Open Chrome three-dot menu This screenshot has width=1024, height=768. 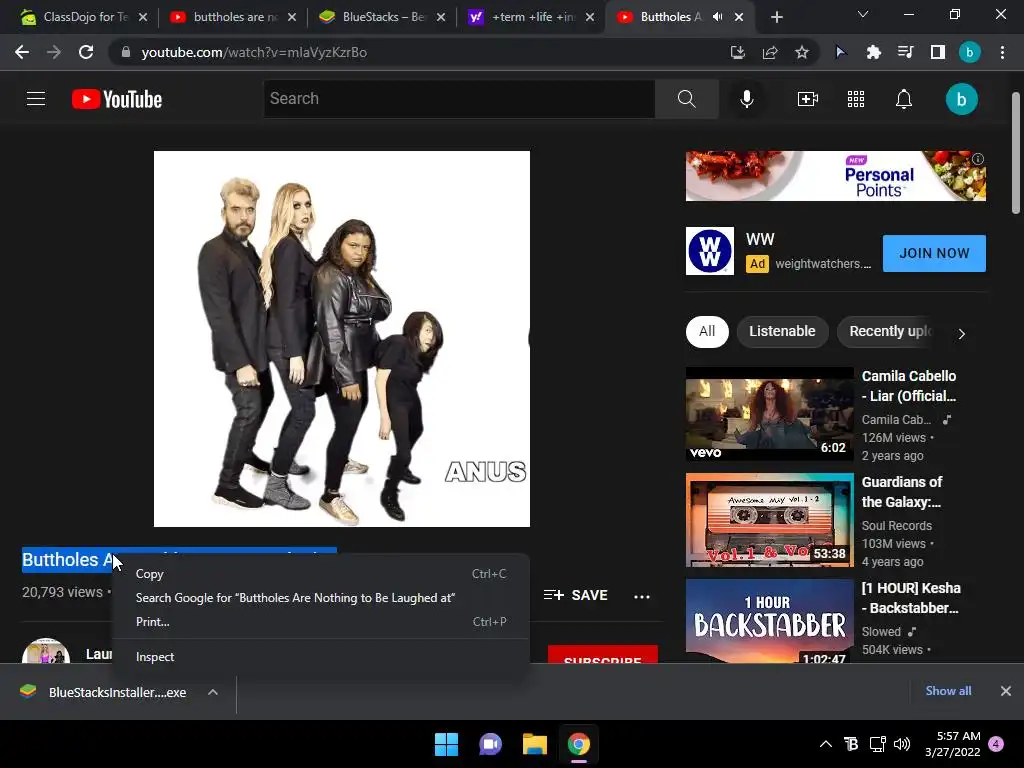1002,52
